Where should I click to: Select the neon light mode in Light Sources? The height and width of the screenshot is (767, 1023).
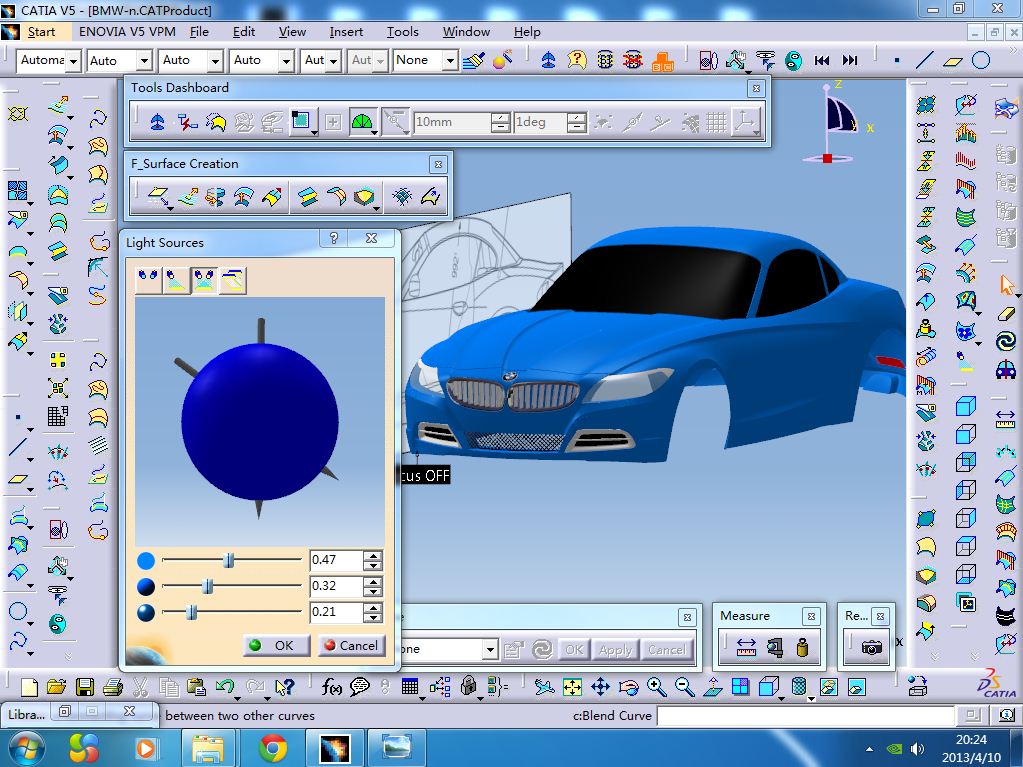point(233,280)
